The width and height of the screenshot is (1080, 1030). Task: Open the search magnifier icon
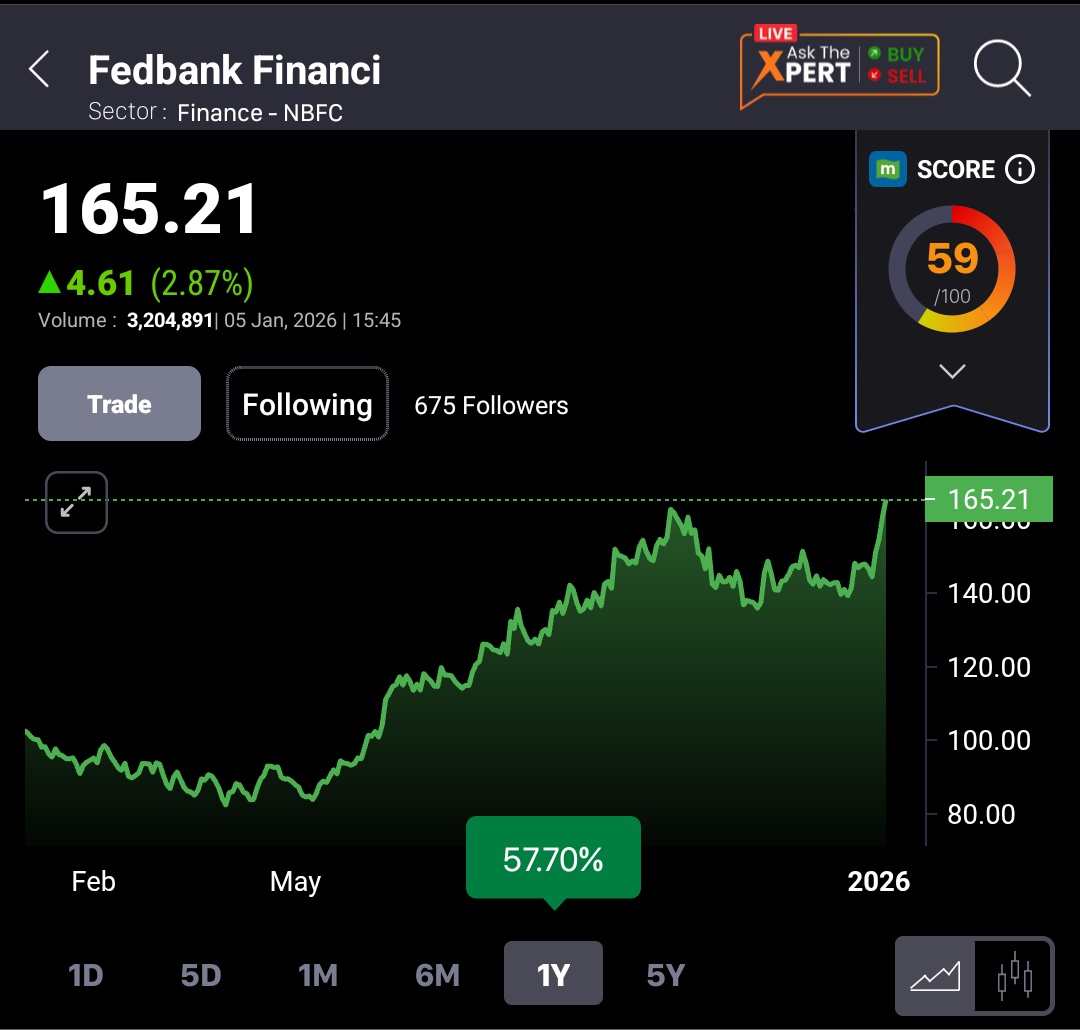coord(1002,68)
